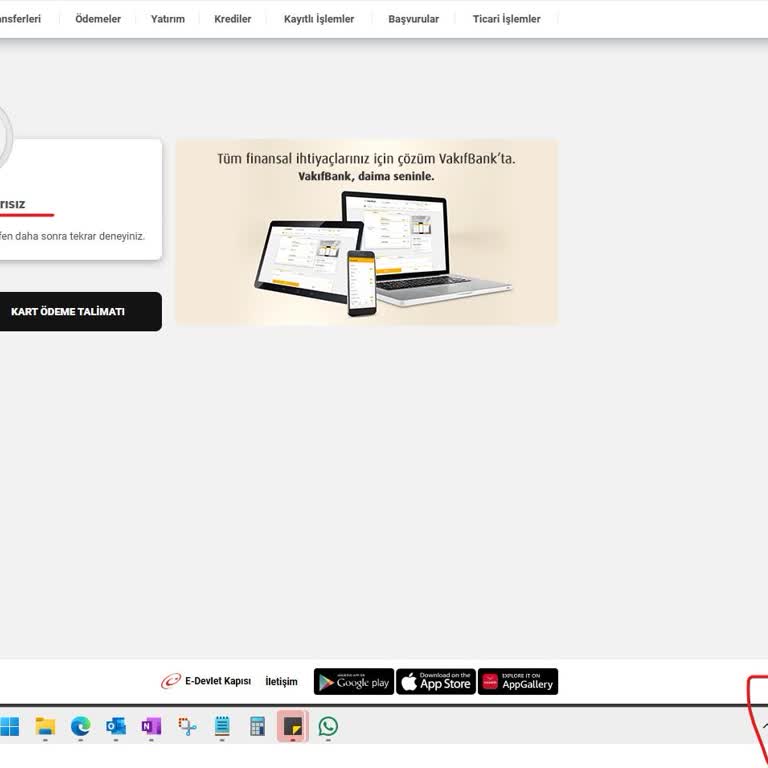Open the Windows Start menu
768x768 pixels.
click(9, 726)
